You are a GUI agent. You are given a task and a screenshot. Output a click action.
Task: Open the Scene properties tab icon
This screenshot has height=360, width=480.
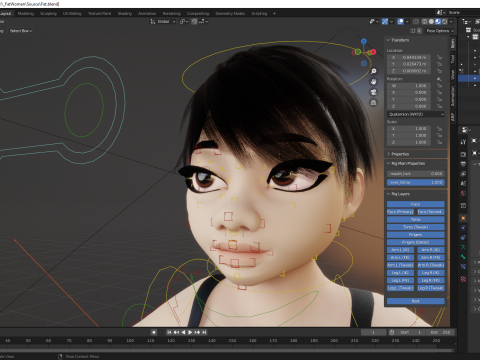point(463,183)
